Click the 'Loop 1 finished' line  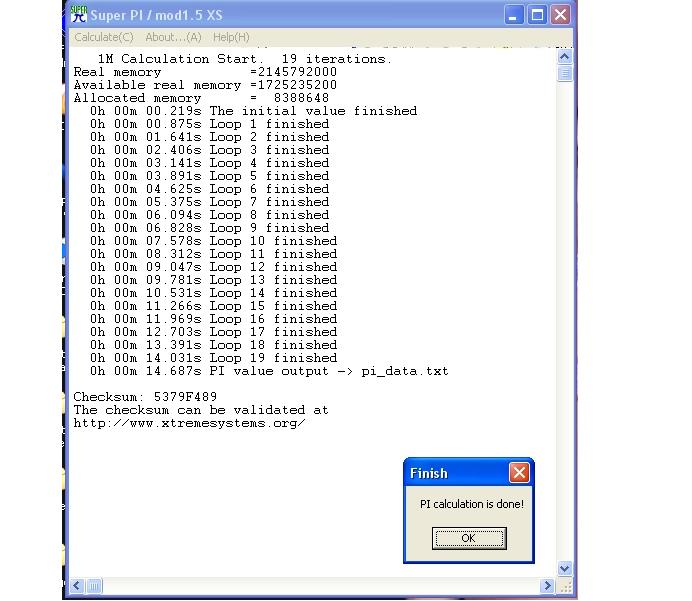tap(210, 124)
